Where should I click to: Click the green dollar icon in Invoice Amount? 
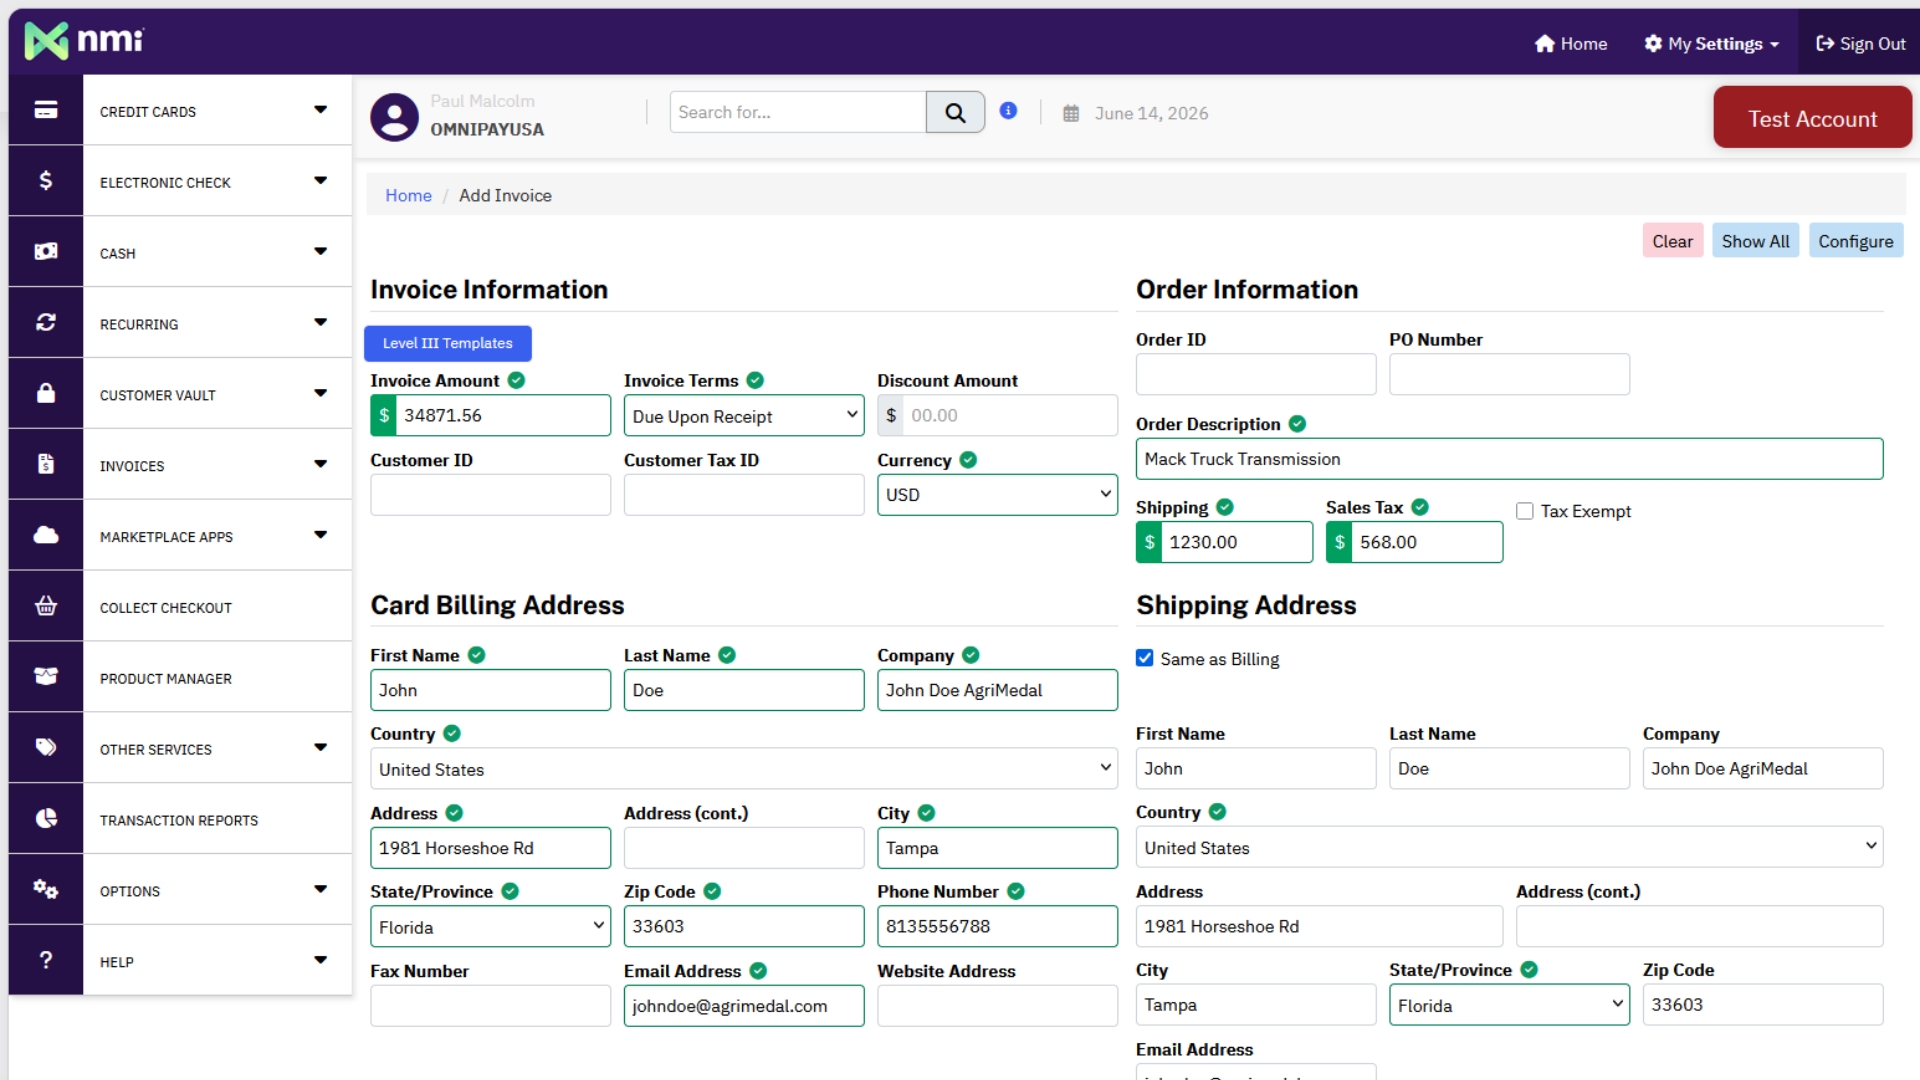[x=383, y=415]
